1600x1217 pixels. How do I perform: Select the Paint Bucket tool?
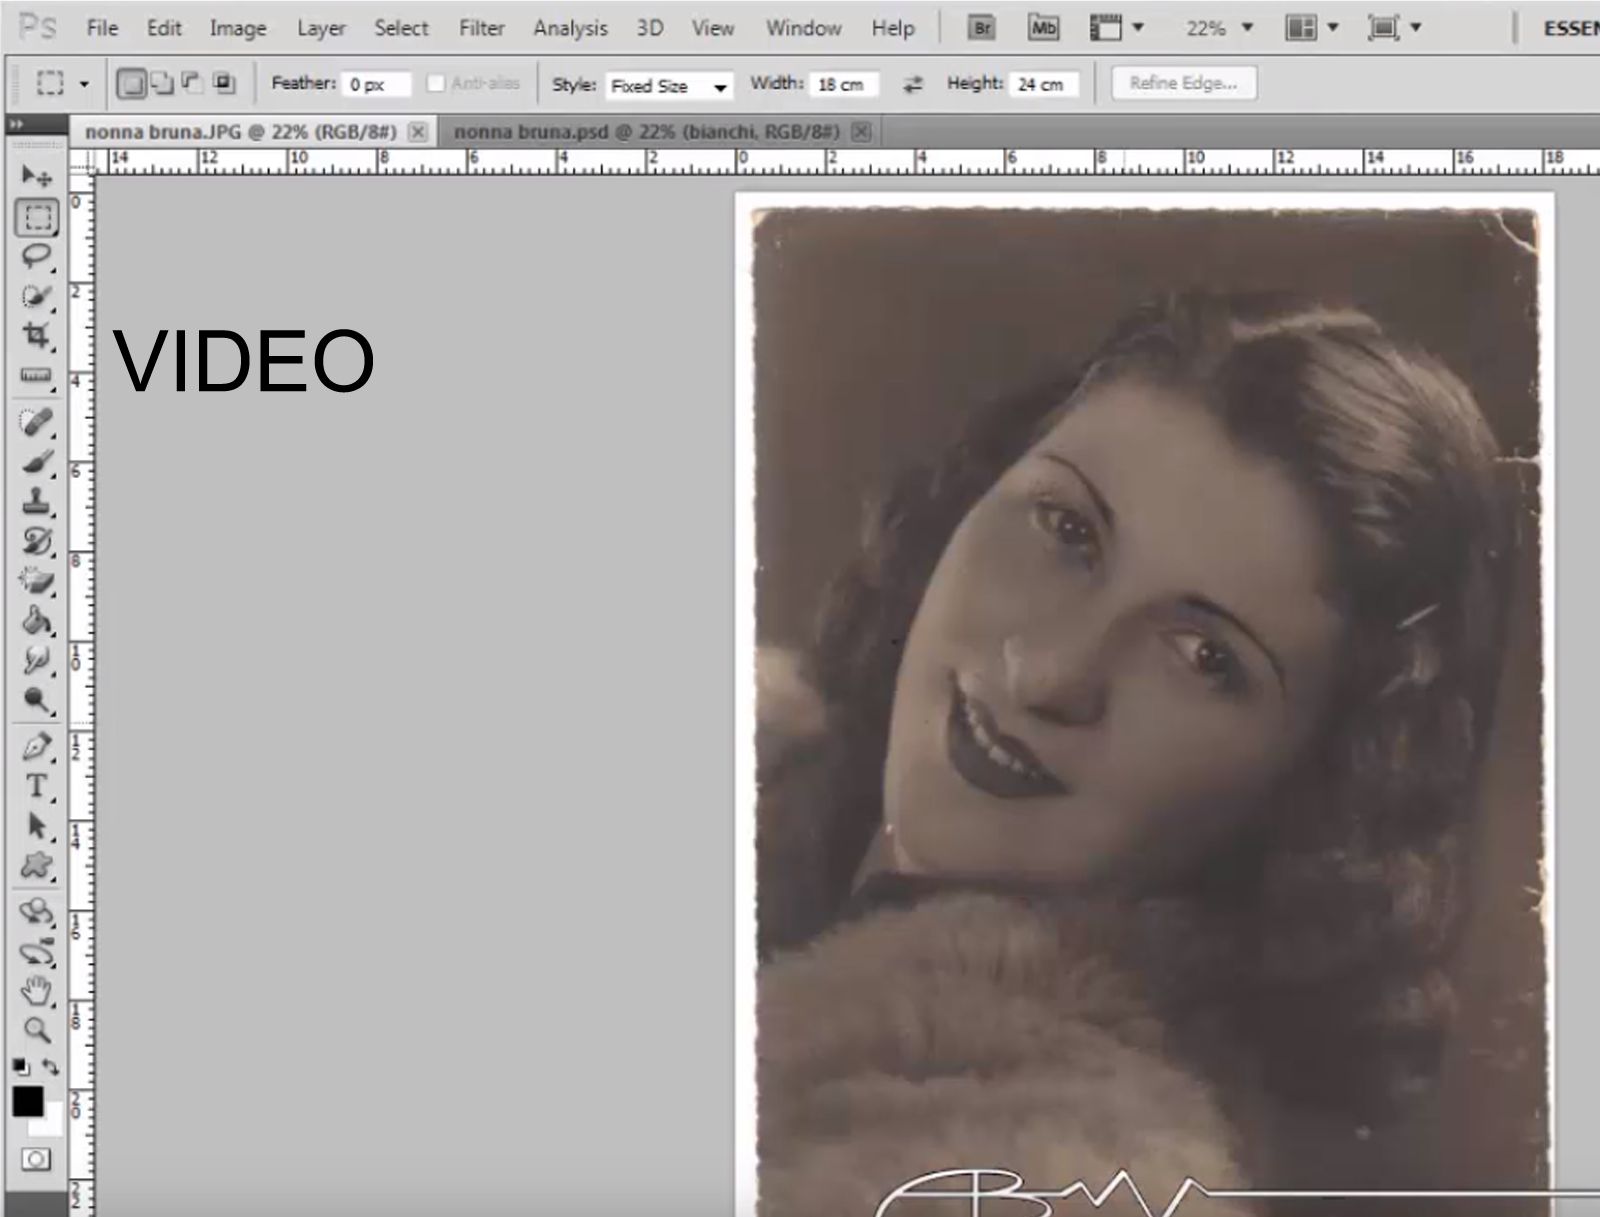37,620
